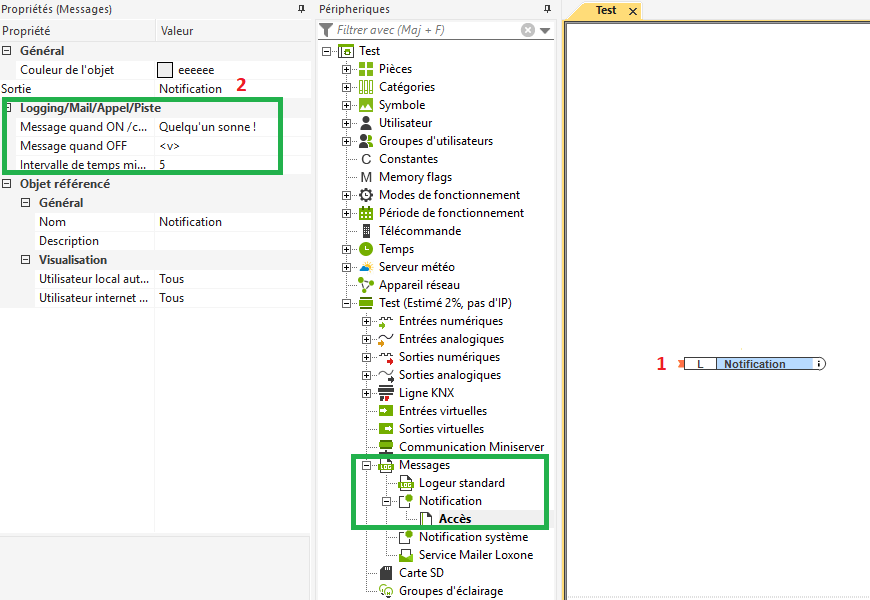Click the Carte SD card icon
Screen dimensions: 870x600
pyautogui.click(x=386, y=573)
